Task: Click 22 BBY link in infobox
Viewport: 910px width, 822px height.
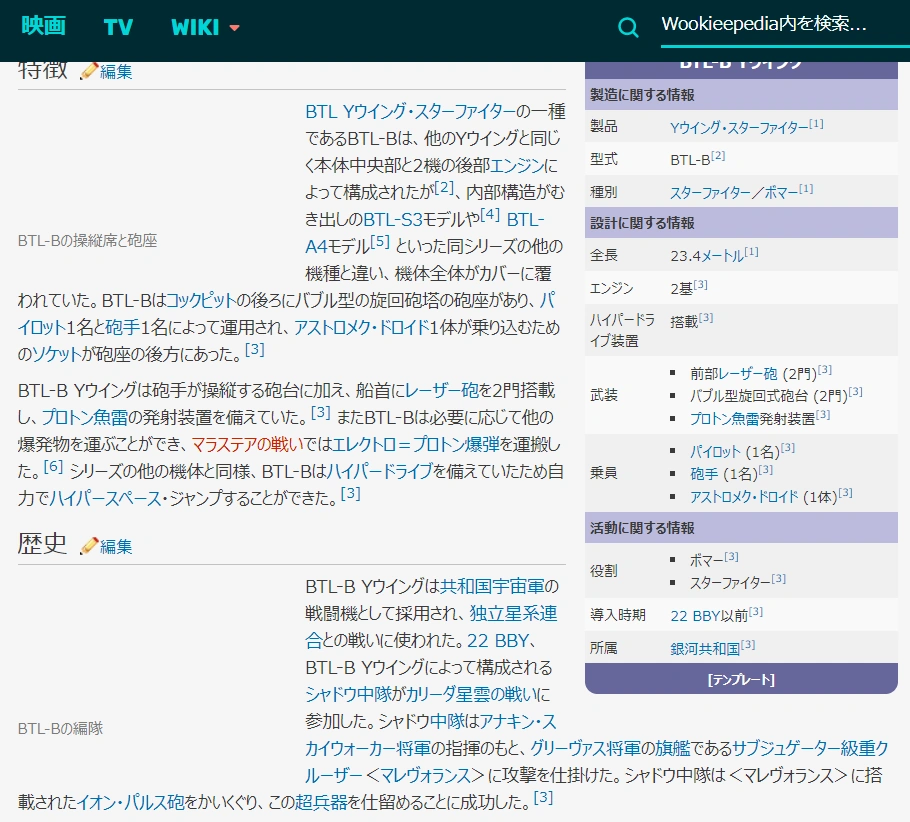Action: pos(692,615)
